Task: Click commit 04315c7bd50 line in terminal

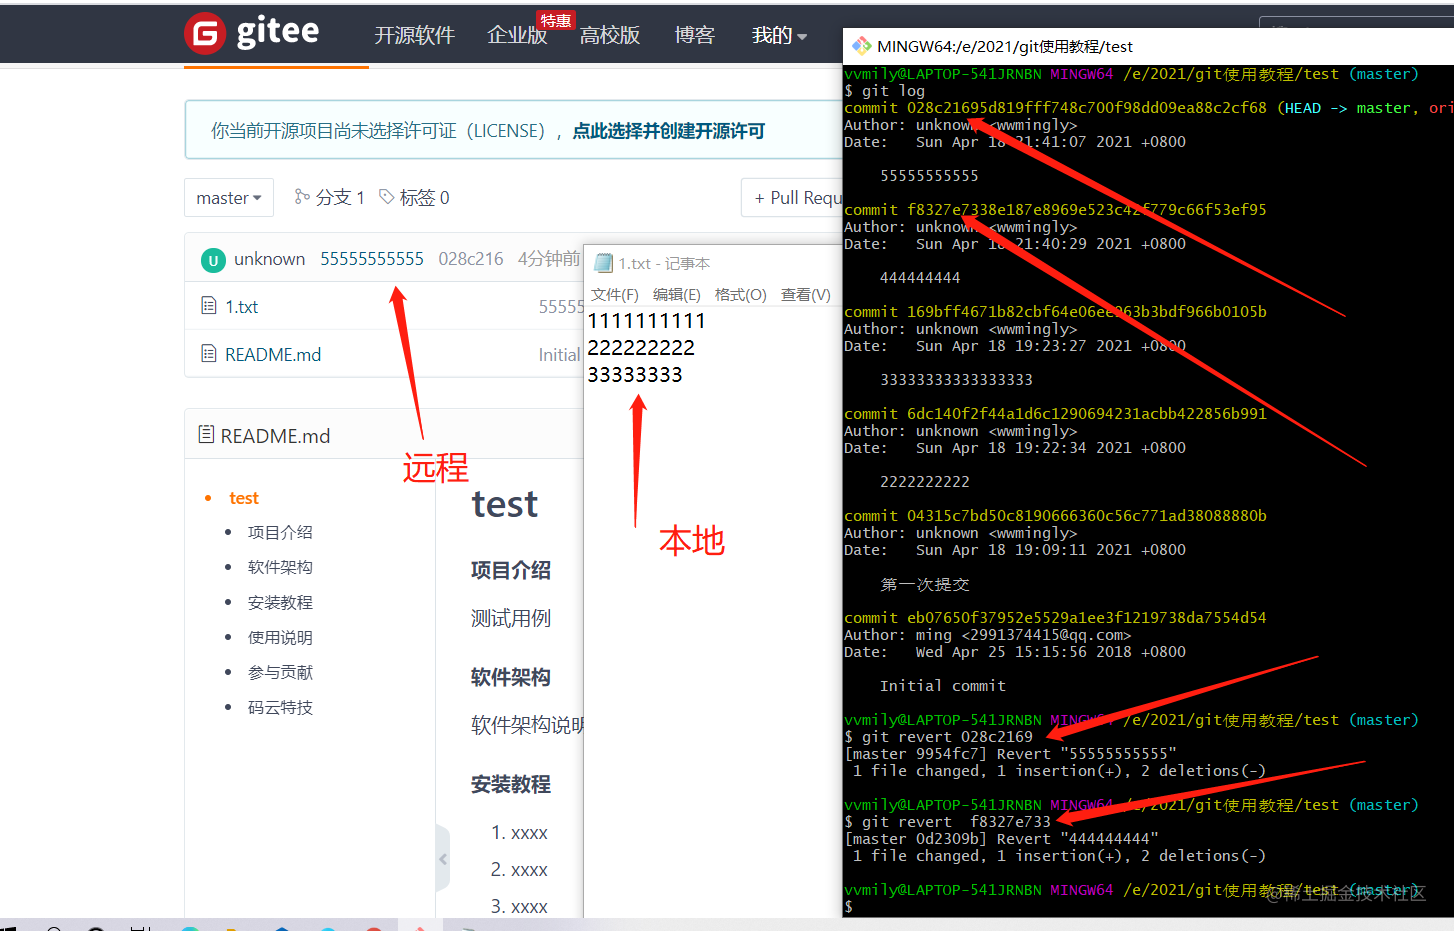Action: [1055, 516]
